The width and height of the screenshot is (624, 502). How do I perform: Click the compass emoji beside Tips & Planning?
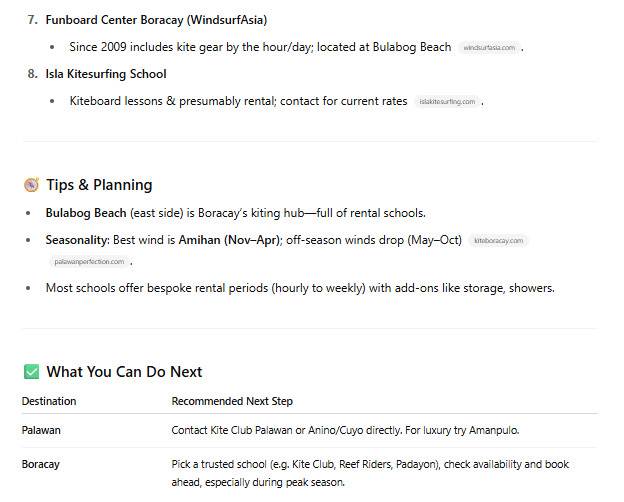pyautogui.click(x=31, y=185)
